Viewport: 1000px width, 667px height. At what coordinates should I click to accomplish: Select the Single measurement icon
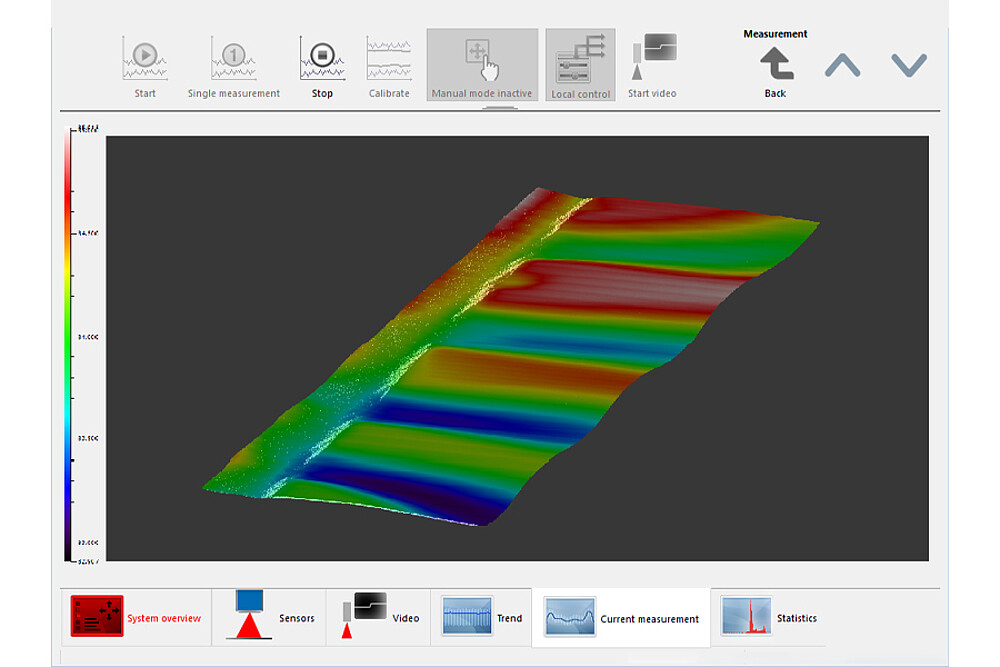[232, 55]
